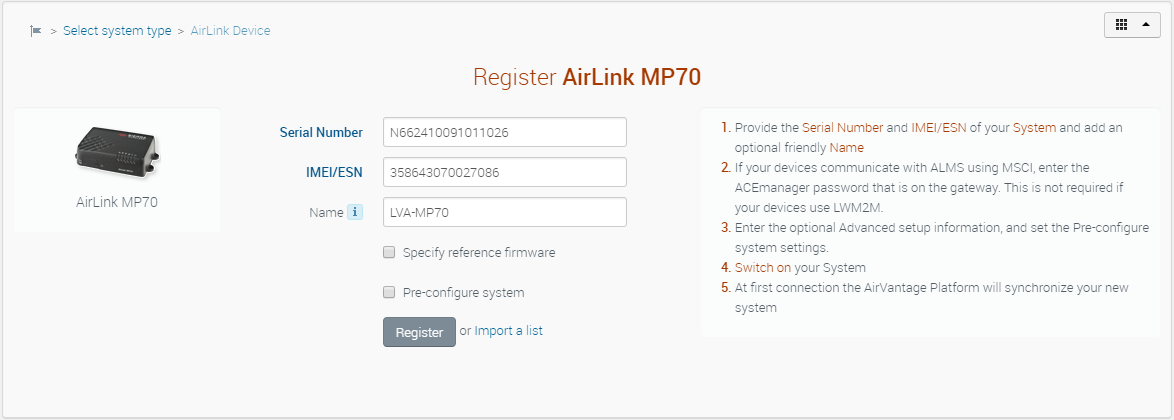Expand the caret arrow beside the grid icon
The image size is (1174, 420).
[x=1145, y=25]
